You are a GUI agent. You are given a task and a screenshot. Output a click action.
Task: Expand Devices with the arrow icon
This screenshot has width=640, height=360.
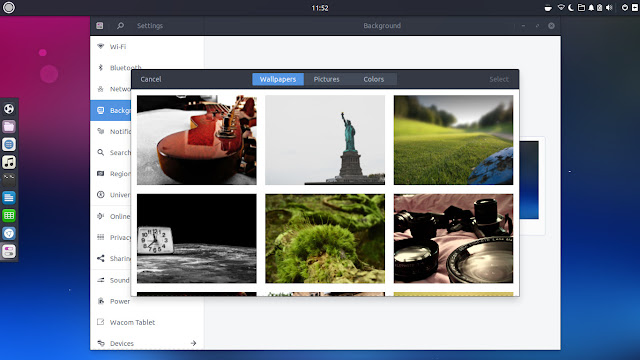193,343
